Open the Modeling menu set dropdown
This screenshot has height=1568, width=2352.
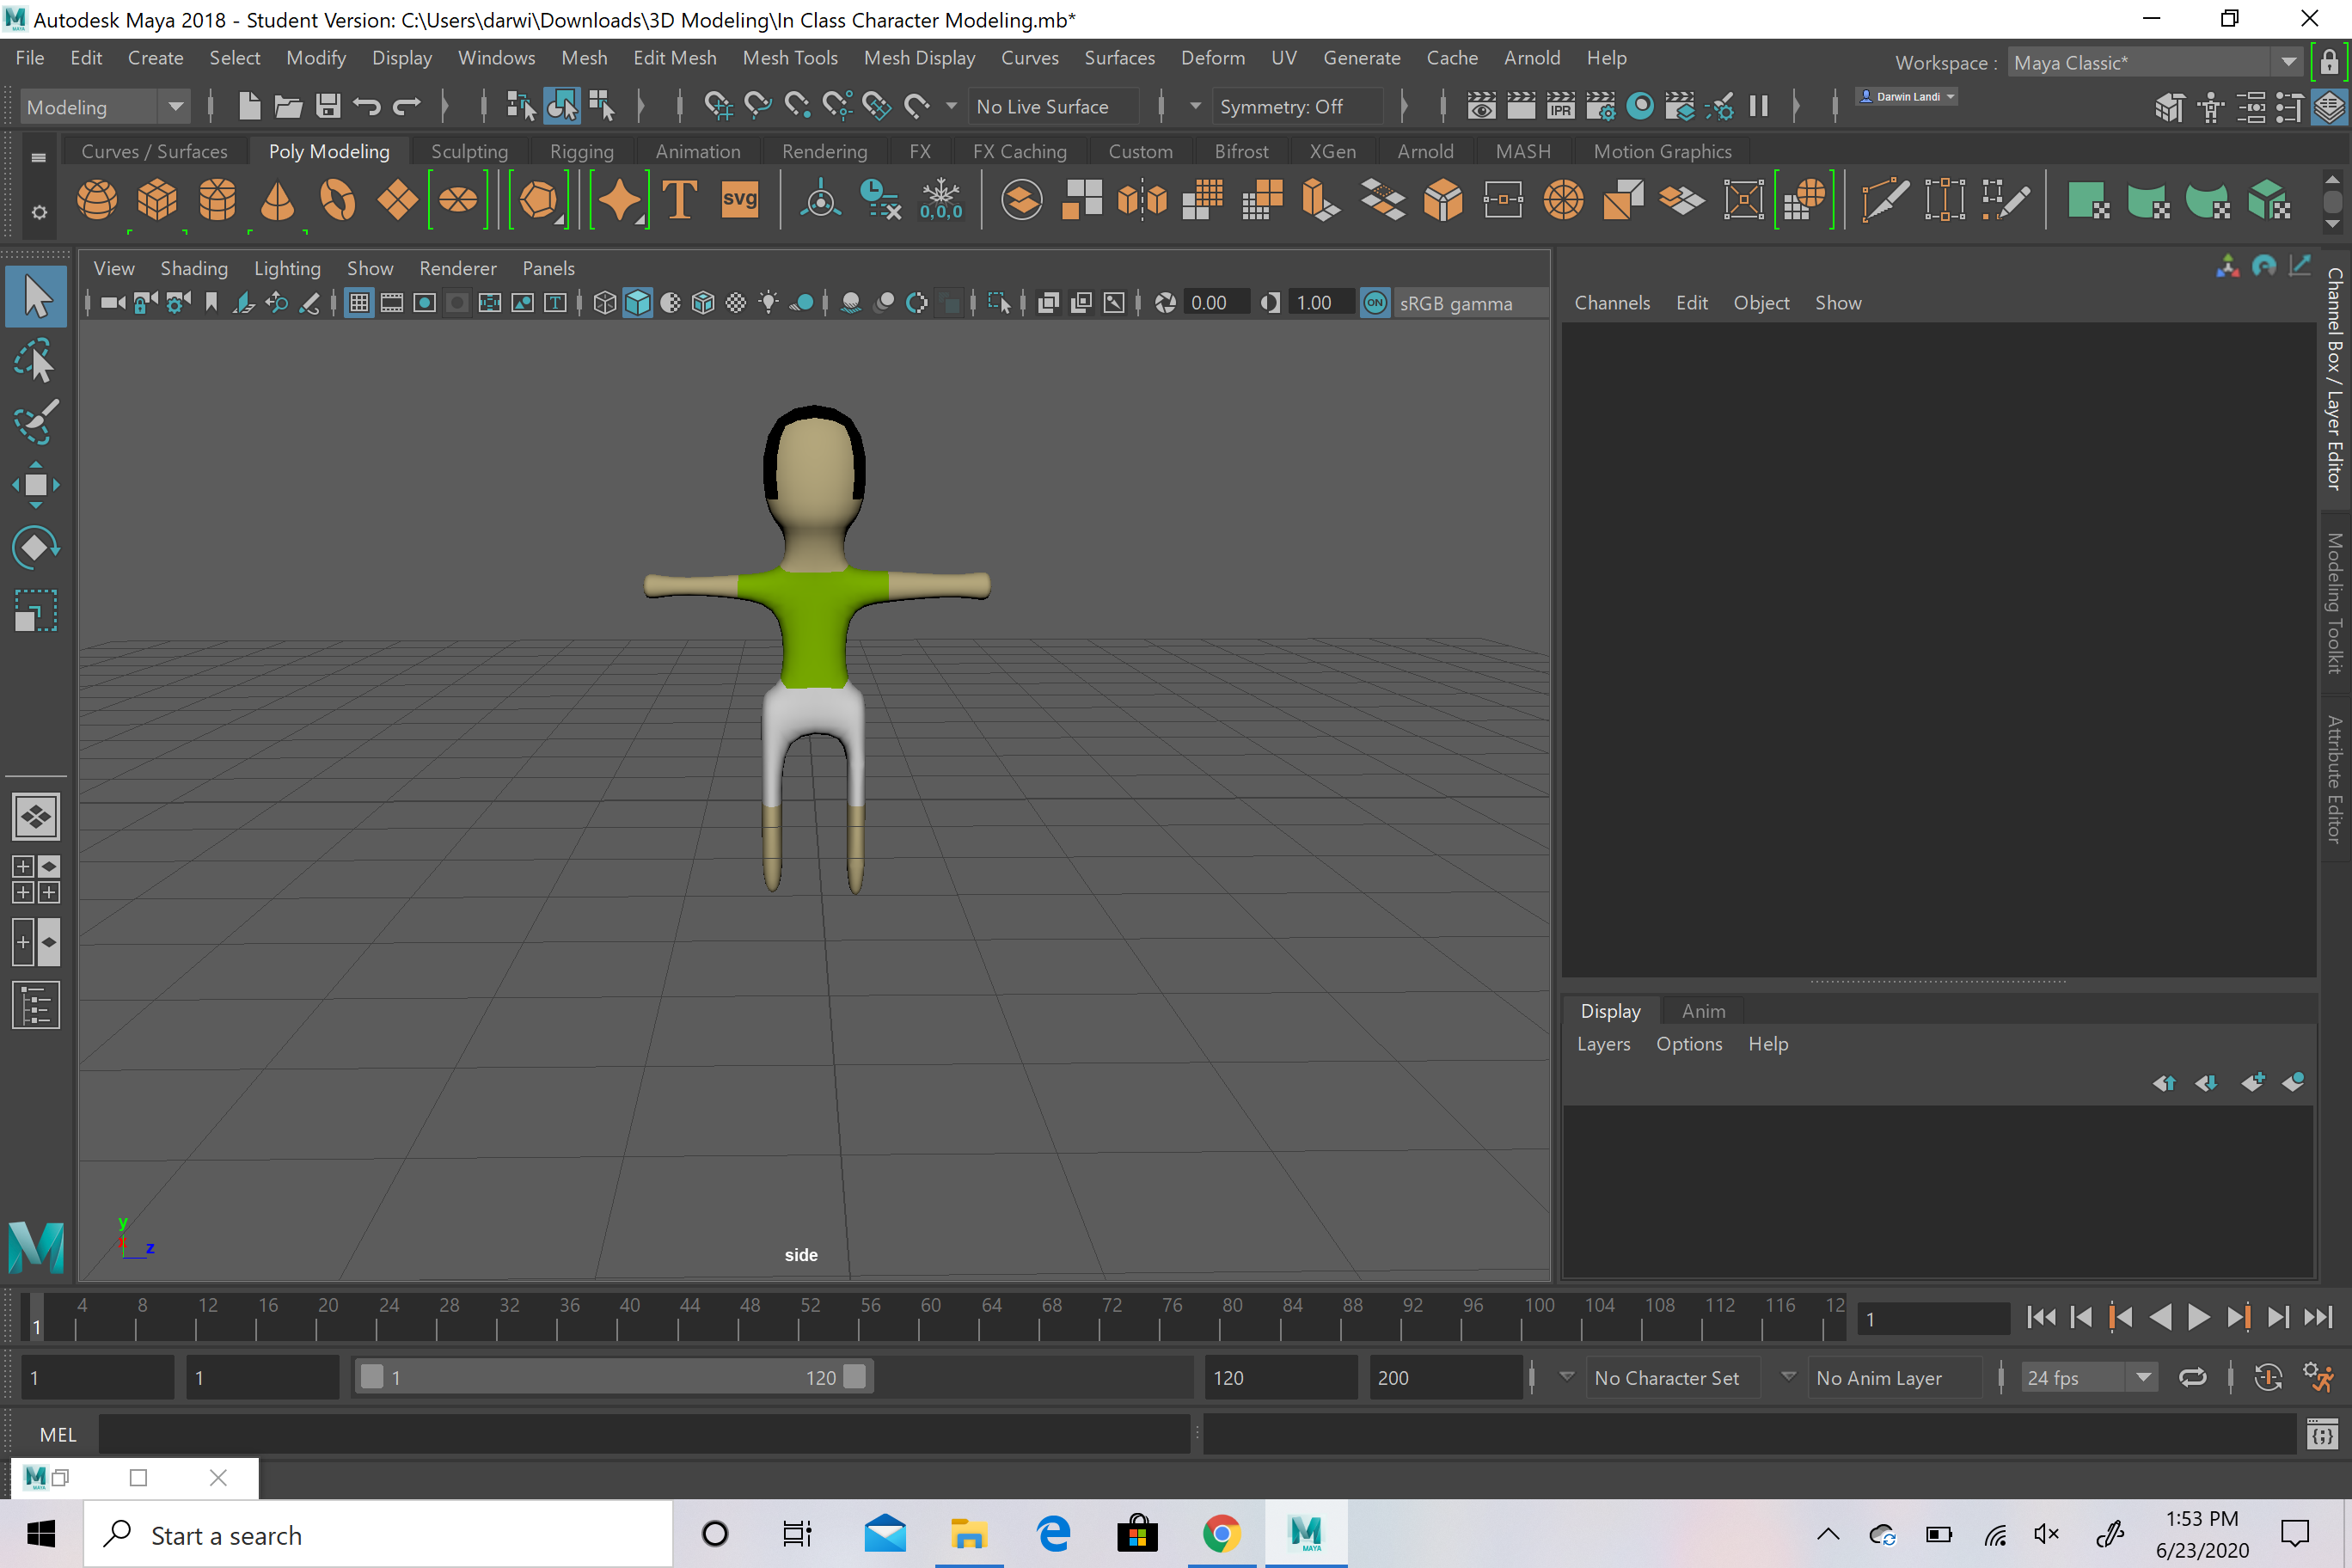(x=105, y=107)
